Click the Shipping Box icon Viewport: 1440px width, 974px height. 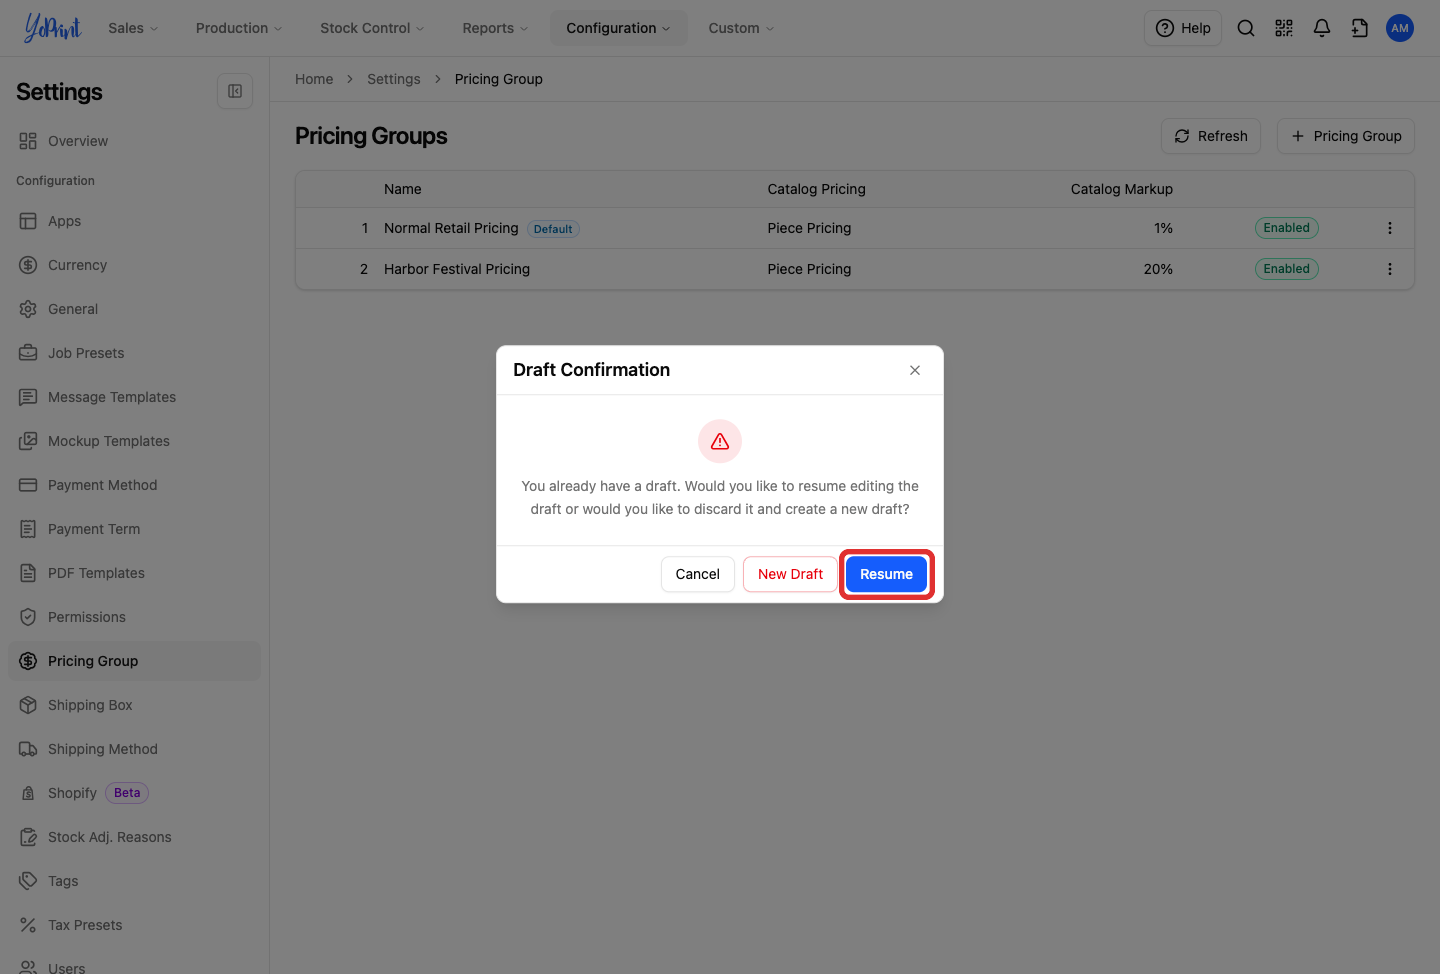tap(28, 705)
